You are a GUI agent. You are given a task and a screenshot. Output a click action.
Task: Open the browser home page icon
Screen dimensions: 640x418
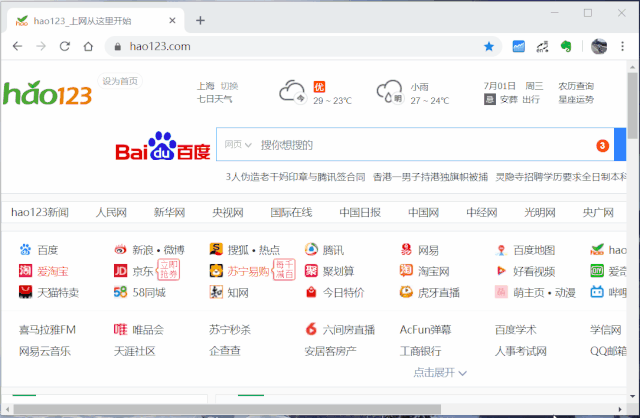click(88, 46)
